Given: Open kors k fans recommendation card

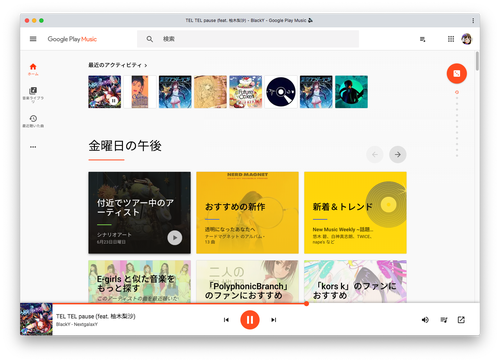Looking at the screenshot, I should pos(355,281).
